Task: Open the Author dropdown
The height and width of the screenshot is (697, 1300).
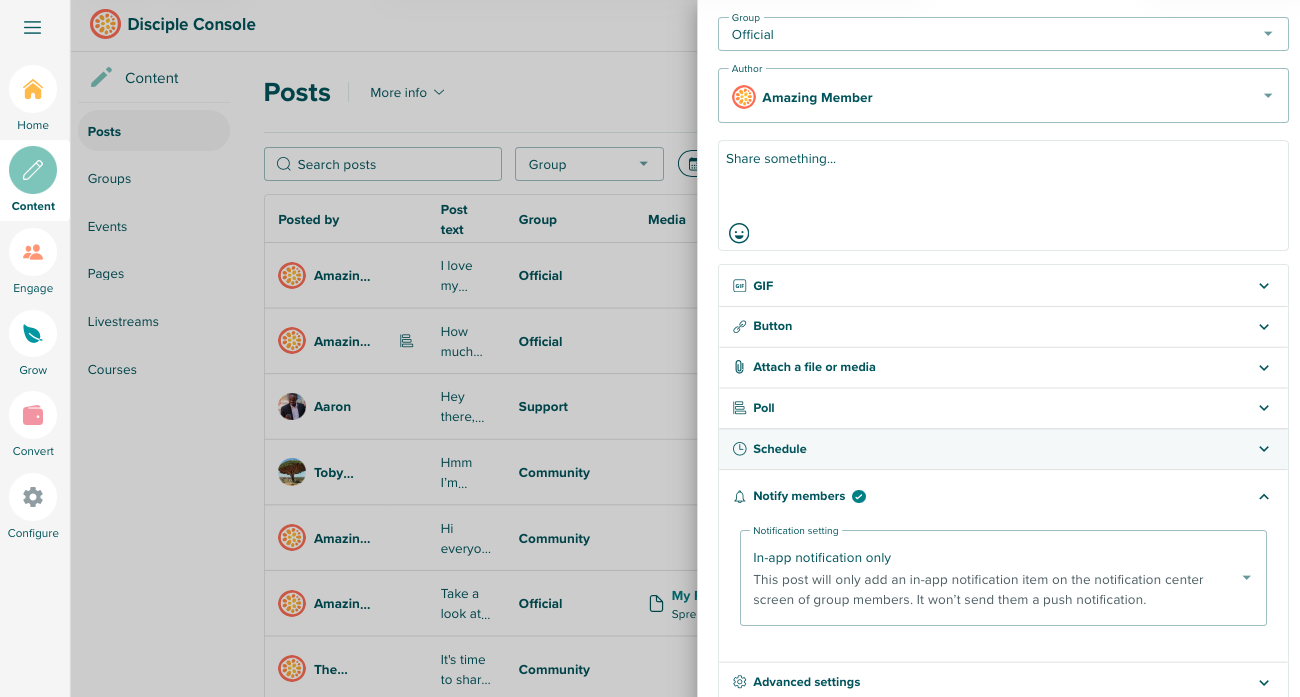Action: tap(1002, 97)
